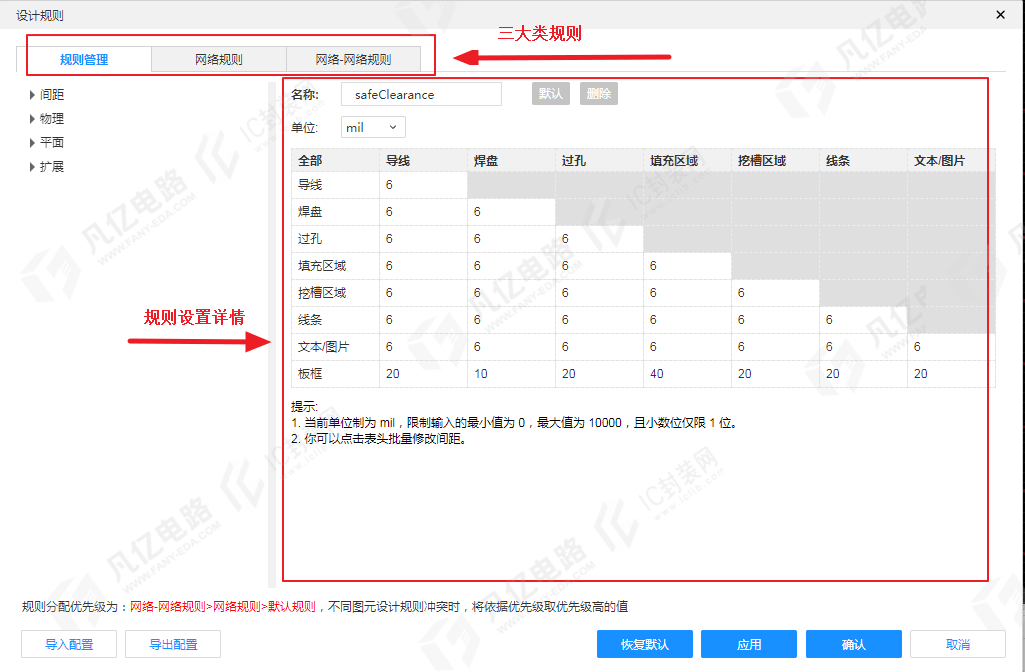Image resolution: width=1025 pixels, height=672 pixels.
Task: Click the 全部 table header
Action: coord(335,161)
